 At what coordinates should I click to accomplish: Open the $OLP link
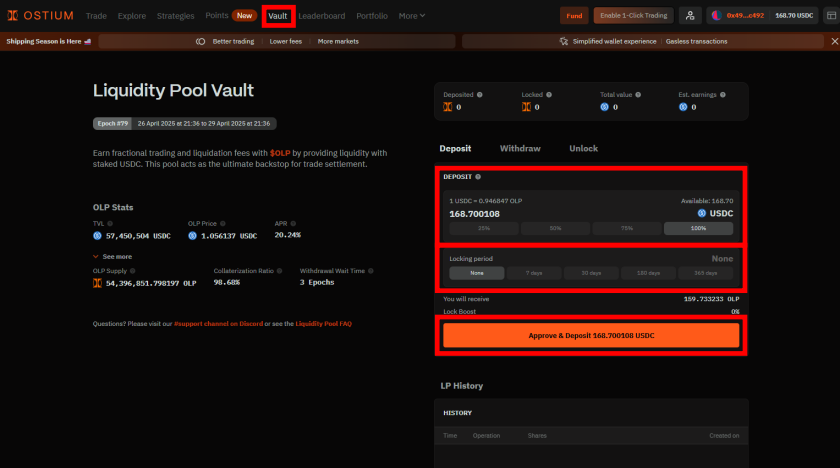tap(280, 153)
